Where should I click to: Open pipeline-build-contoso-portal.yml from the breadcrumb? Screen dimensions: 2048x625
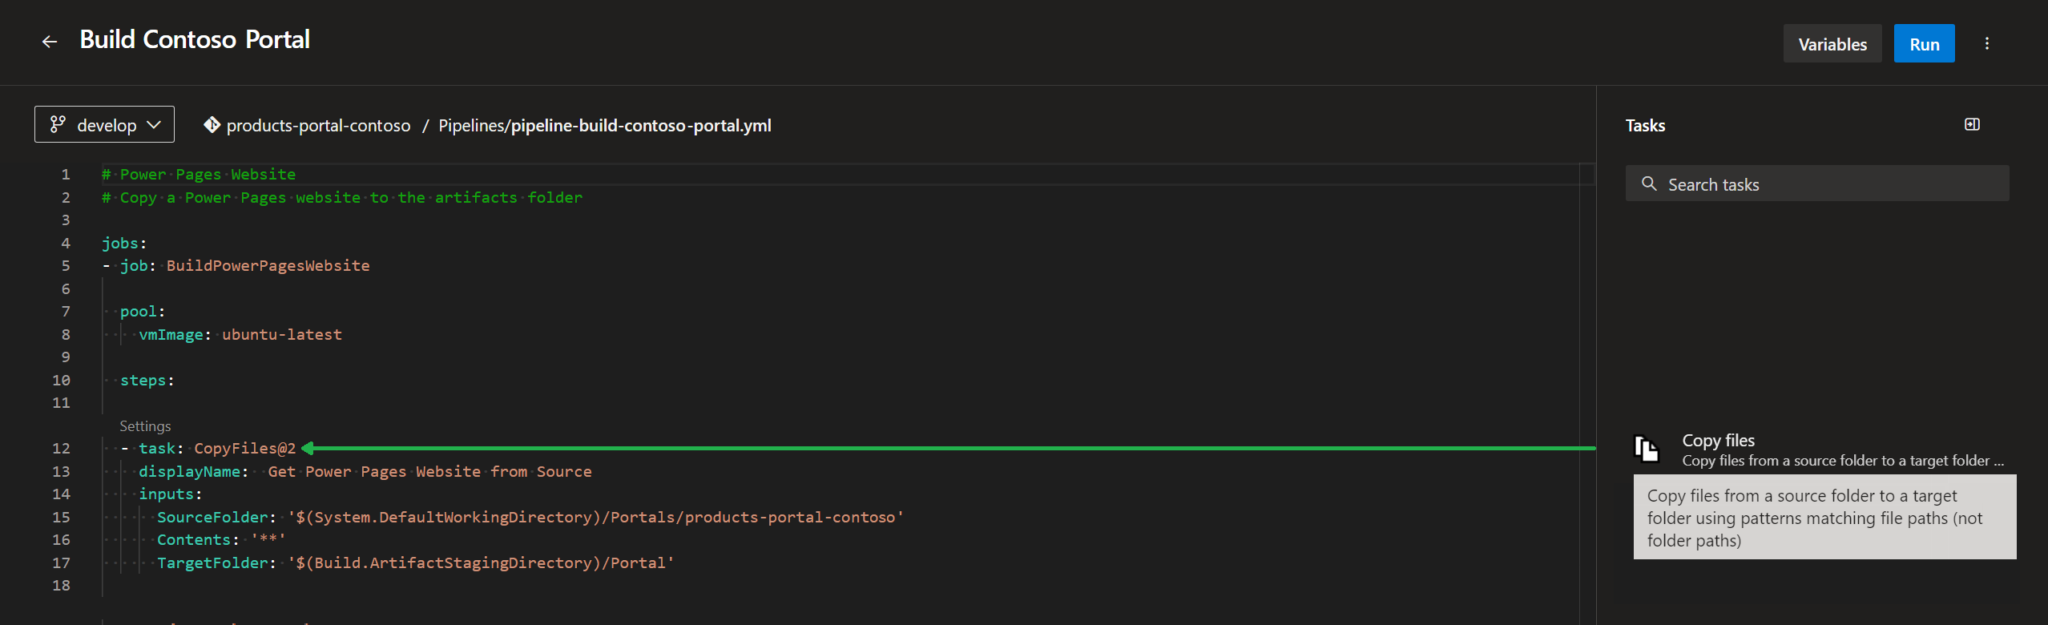click(640, 125)
